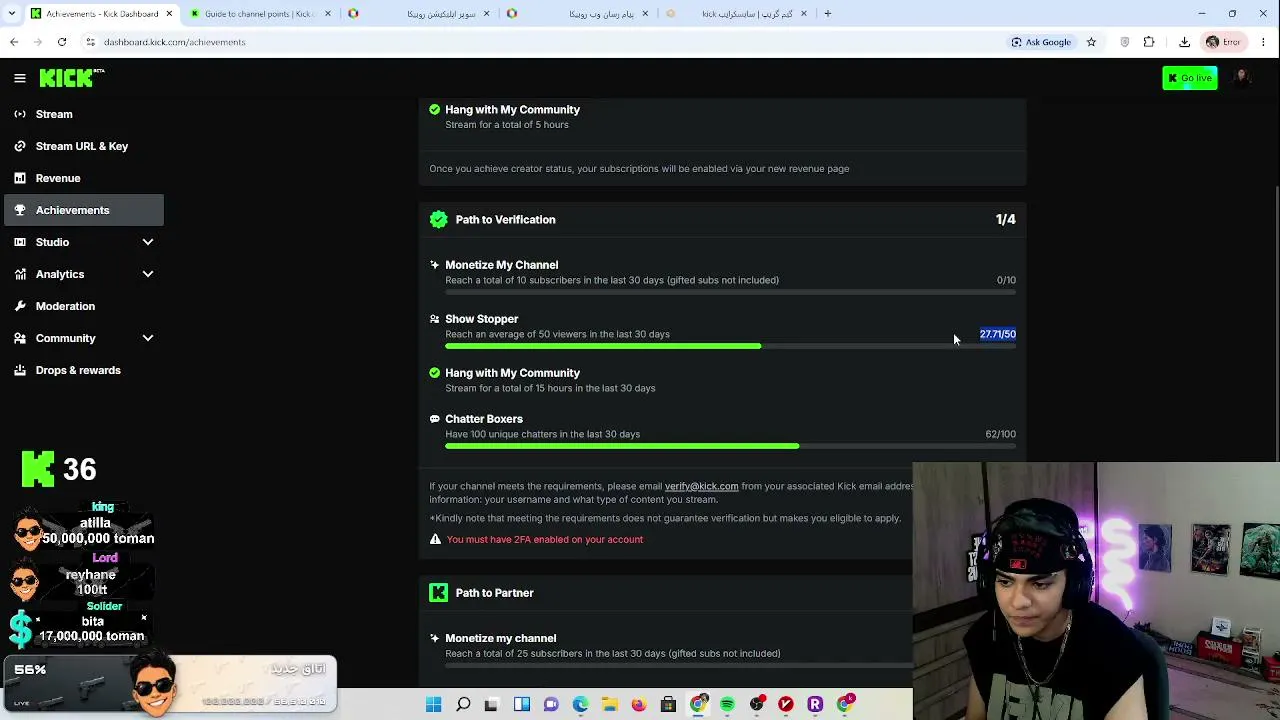The width and height of the screenshot is (1280, 720).
Task: Click the 1/4 verification progress count
Action: [1006, 220]
